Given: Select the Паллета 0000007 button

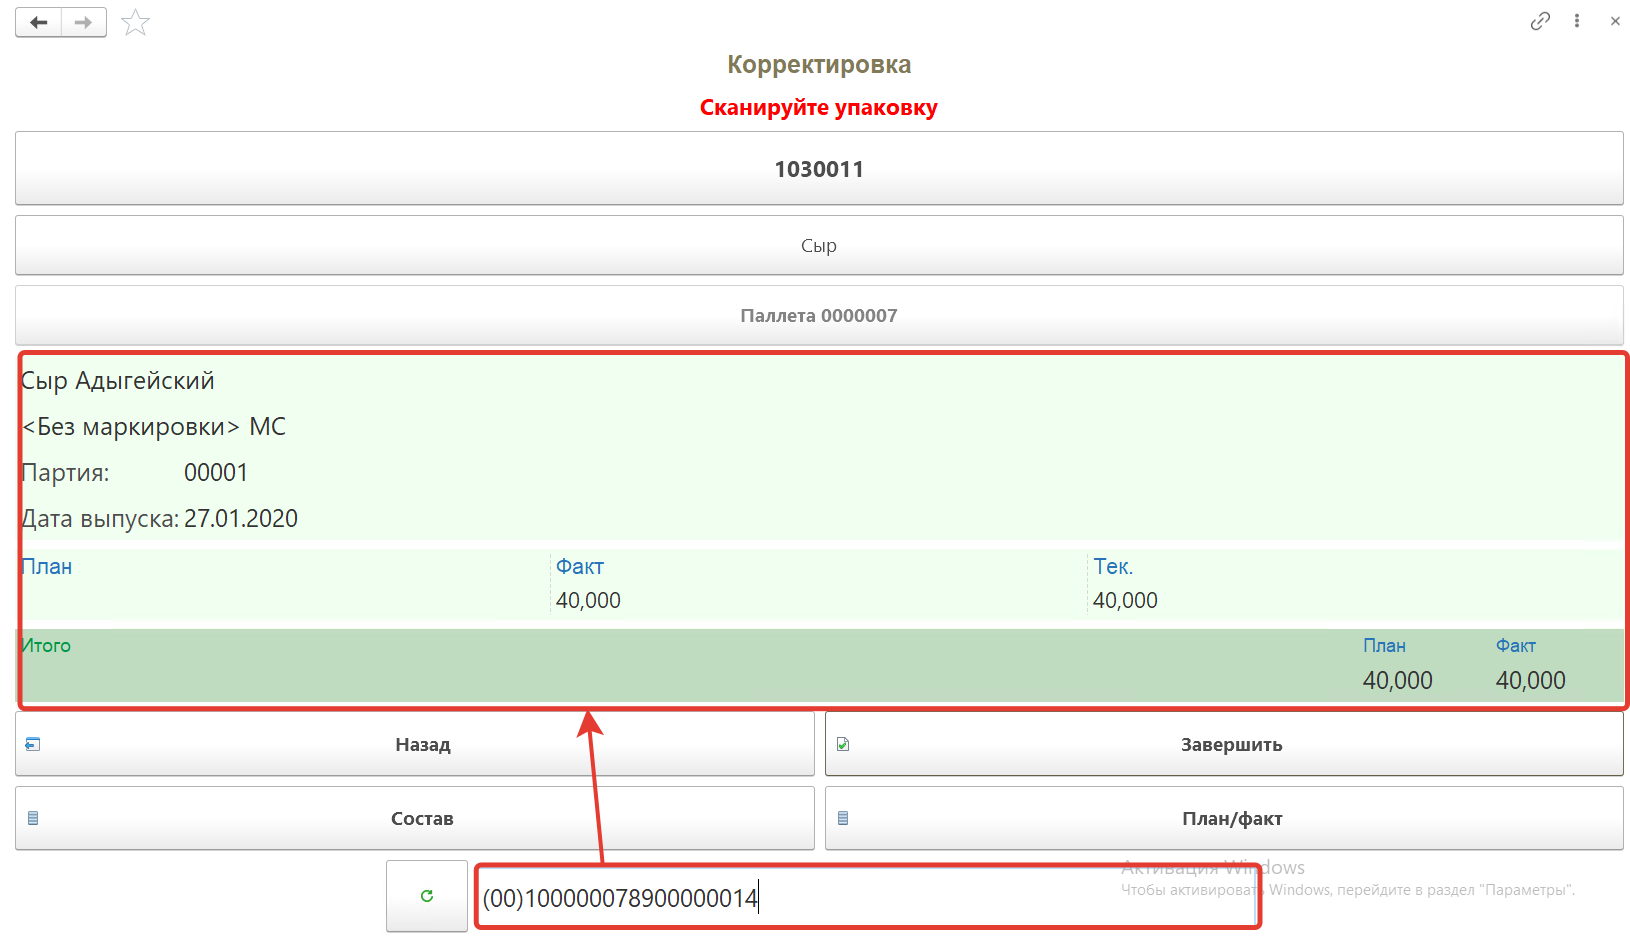Looking at the screenshot, I should pos(819,316).
